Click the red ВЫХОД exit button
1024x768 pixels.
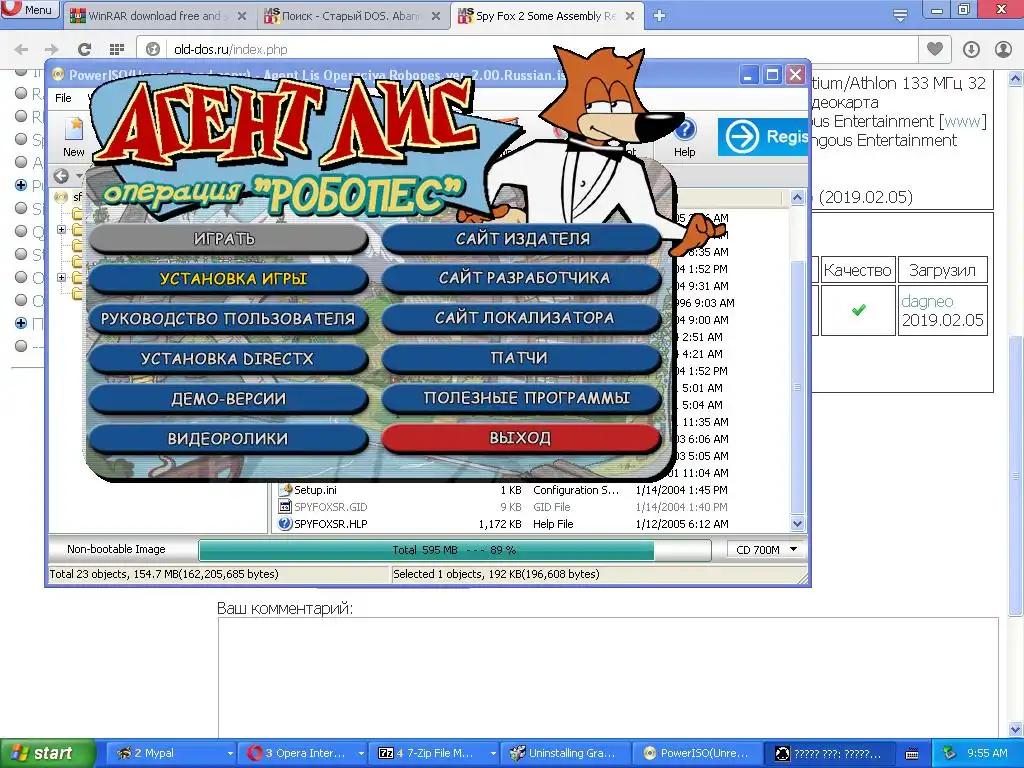click(x=522, y=438)
